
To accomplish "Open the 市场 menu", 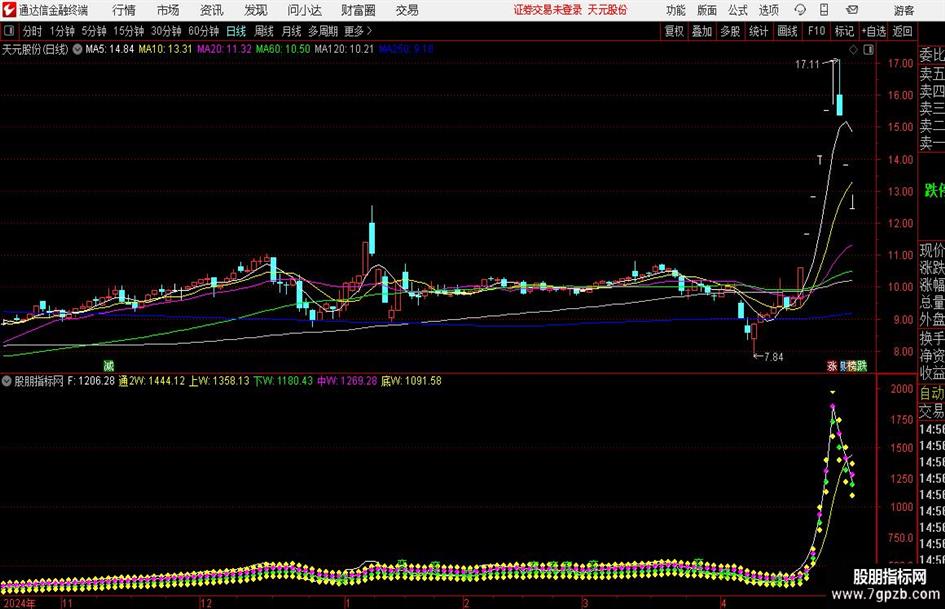I will [x=168, y=10].
